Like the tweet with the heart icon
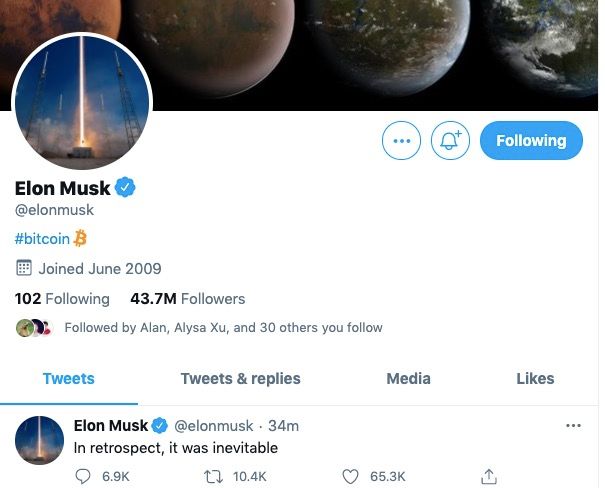This screenshot has width=605, height=488. 350,477
